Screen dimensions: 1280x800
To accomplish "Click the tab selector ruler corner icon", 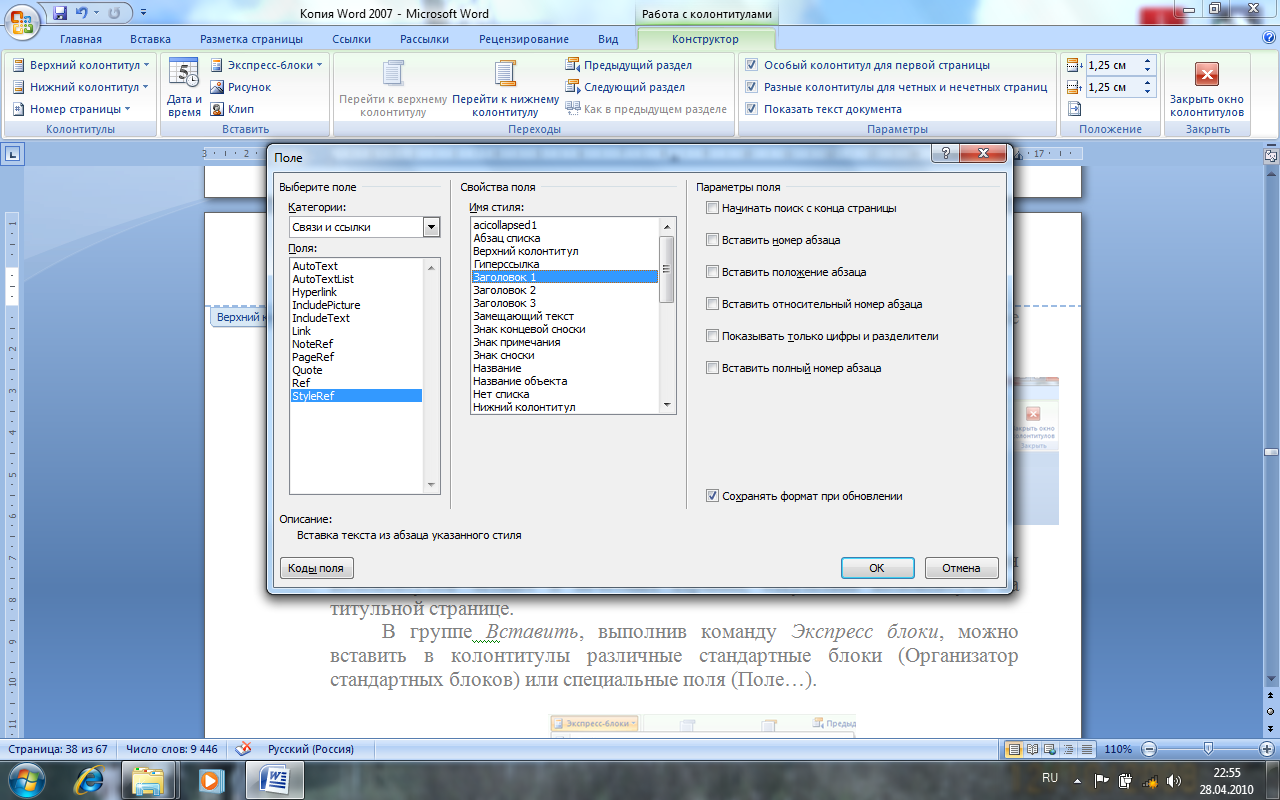I will pyautogui.click(x=13, y=154).
